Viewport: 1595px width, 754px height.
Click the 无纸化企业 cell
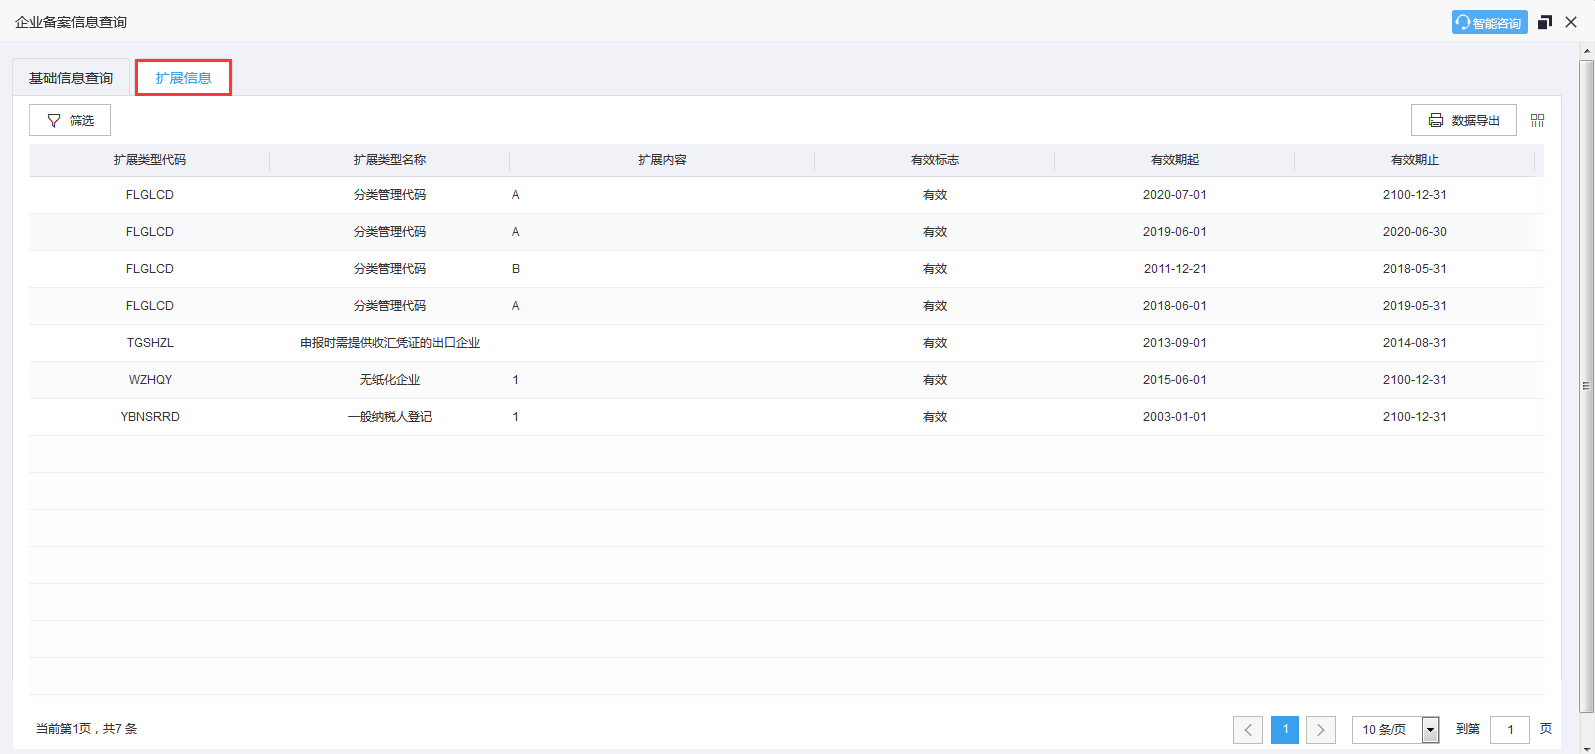pyautogui.click(x=390, y=380)
